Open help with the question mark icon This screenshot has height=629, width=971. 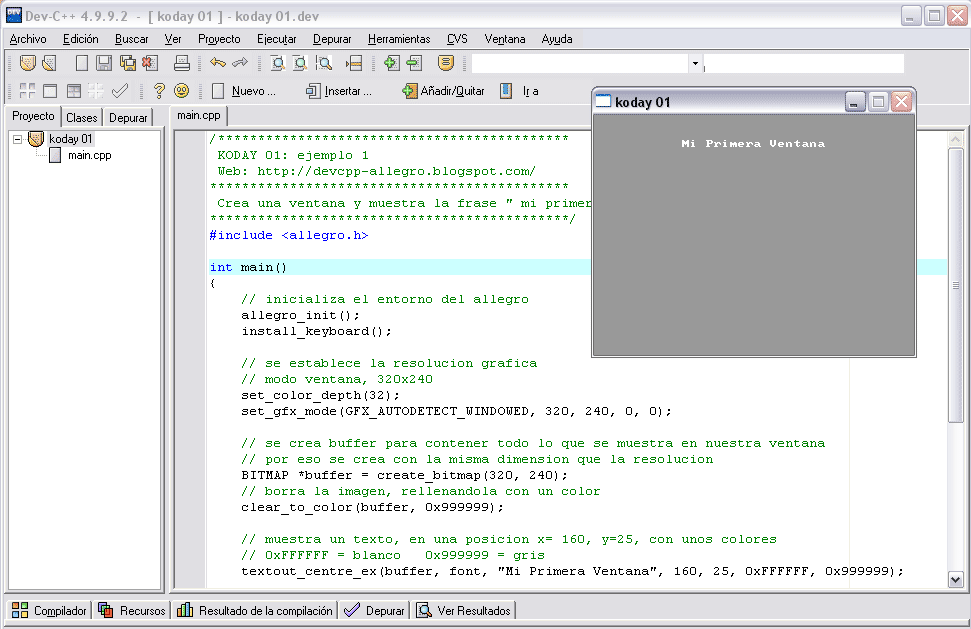(x=159, y=91)
